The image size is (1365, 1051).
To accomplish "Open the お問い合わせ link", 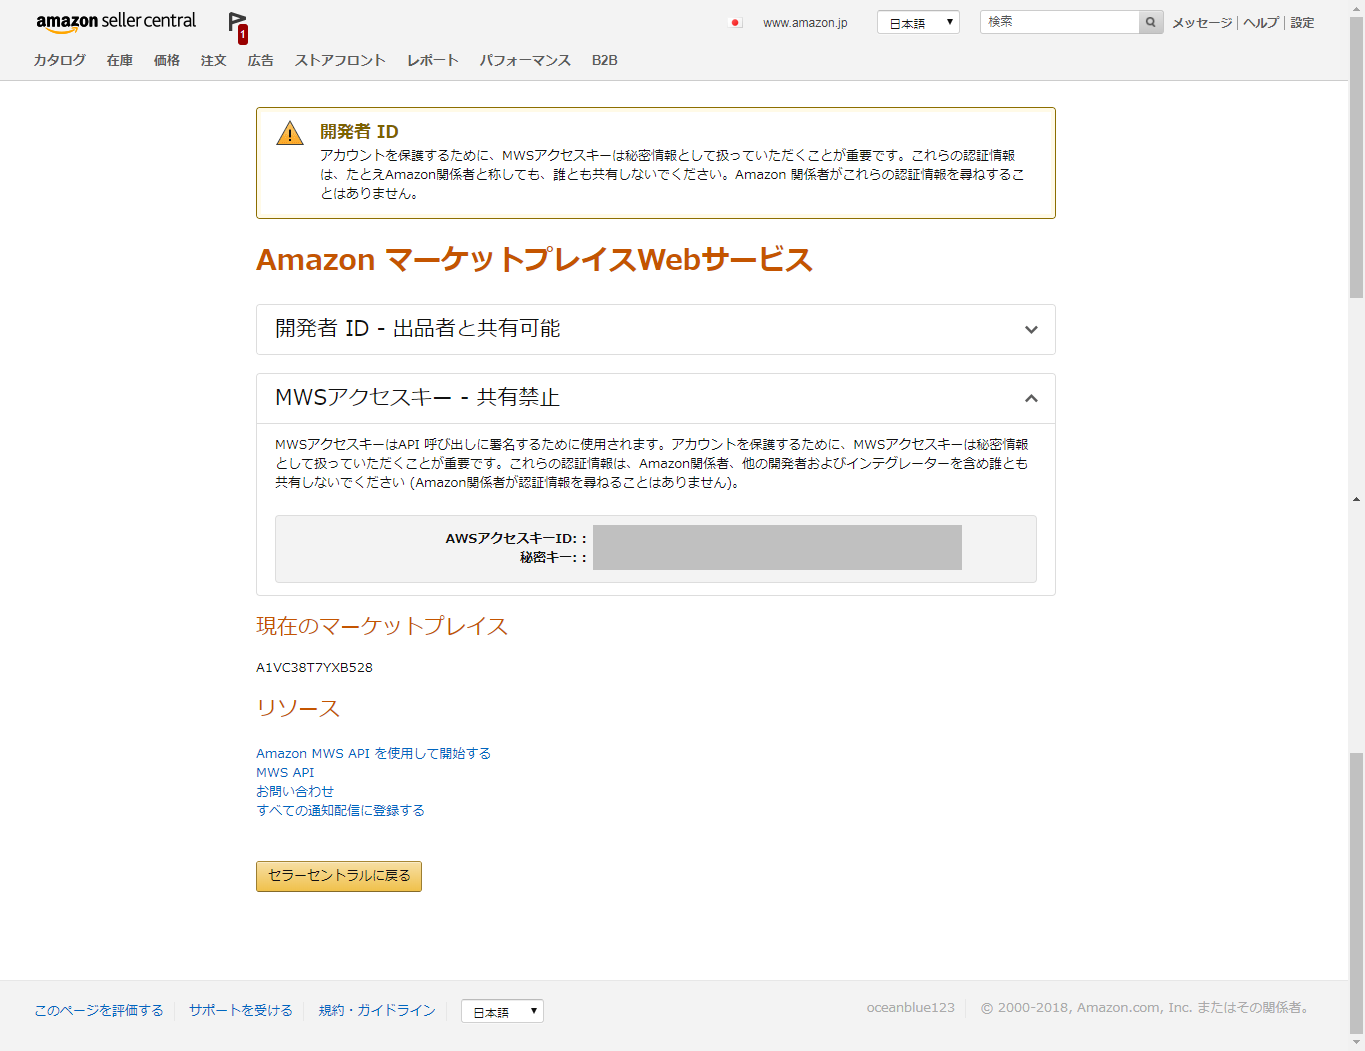I will (295, 791).
